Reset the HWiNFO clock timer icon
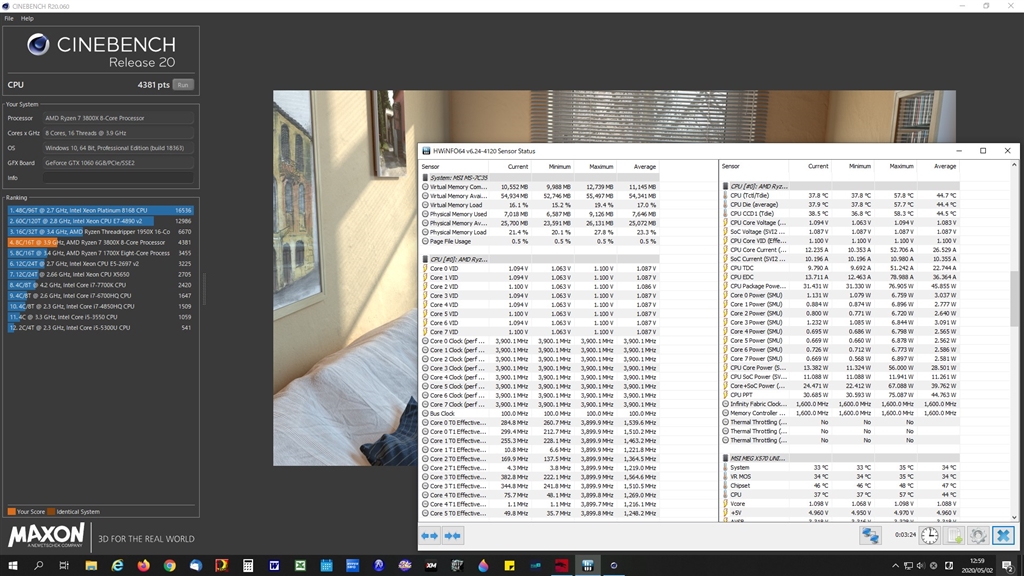1024x576 pixels. pyautogui.click(x=930, y=536)
